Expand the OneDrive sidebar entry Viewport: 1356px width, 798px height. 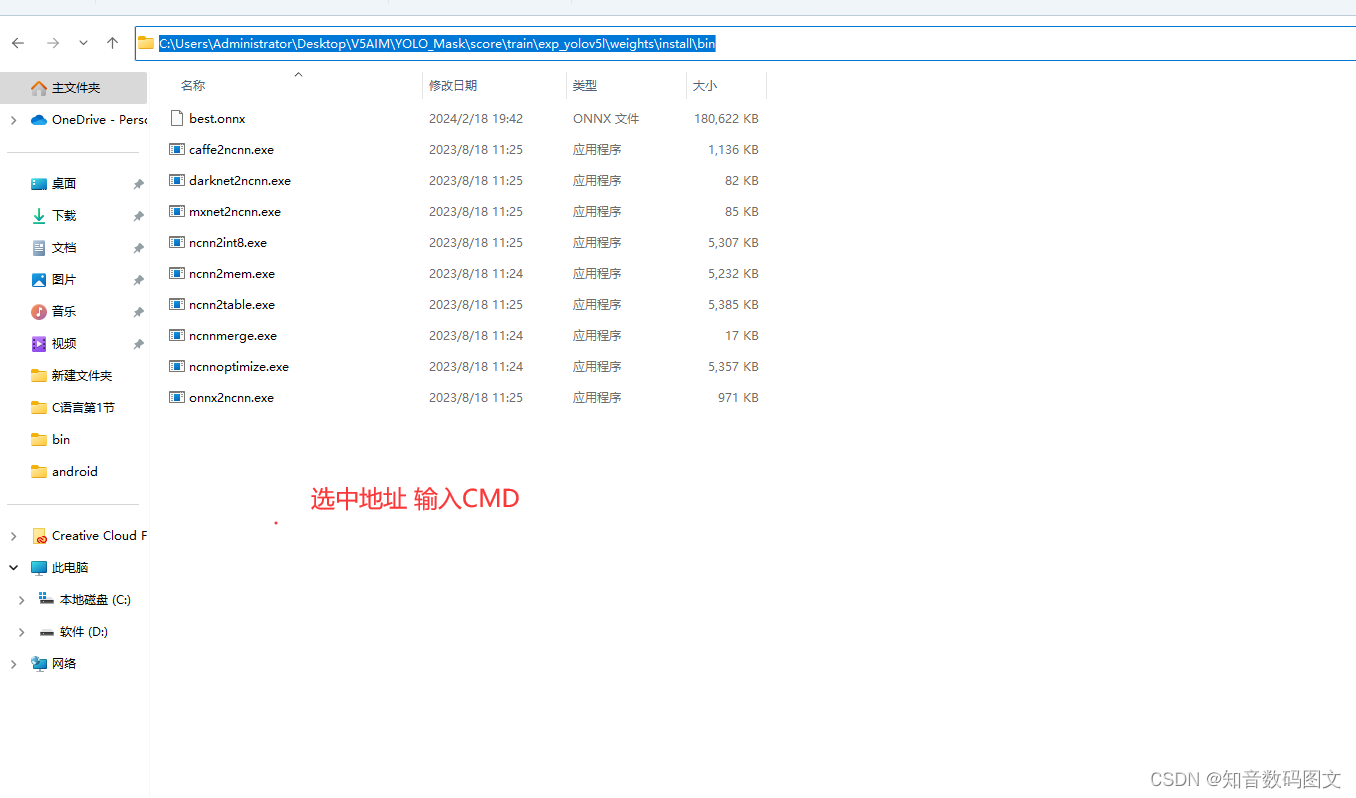(x=13, y=119)
